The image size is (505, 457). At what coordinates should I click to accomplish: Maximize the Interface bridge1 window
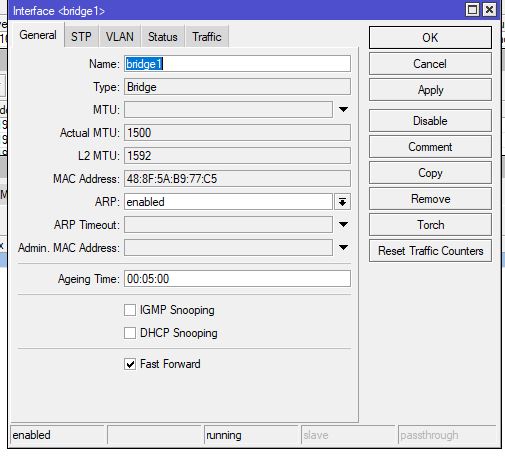[x=472, y=9]
